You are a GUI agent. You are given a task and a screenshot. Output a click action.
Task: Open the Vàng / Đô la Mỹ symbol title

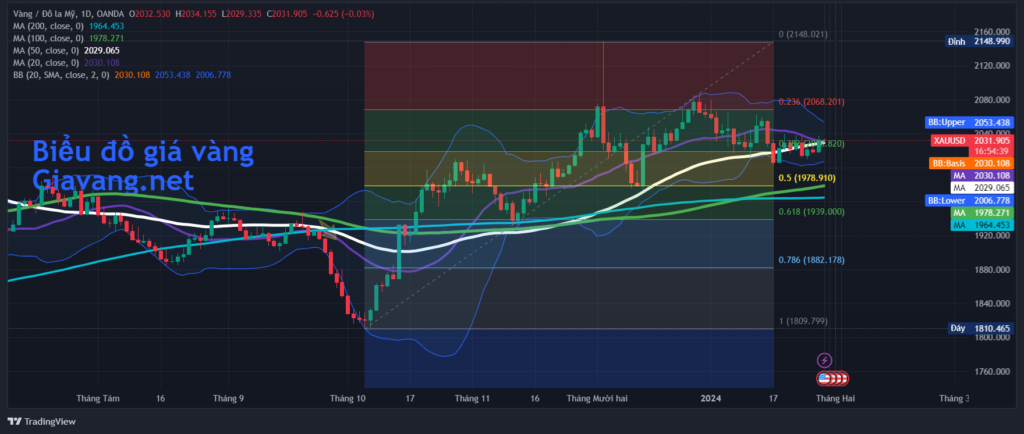coord(41,14)
